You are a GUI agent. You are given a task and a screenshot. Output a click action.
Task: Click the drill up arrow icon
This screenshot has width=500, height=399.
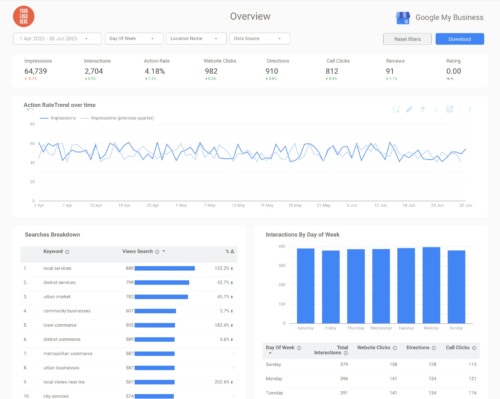423,109
